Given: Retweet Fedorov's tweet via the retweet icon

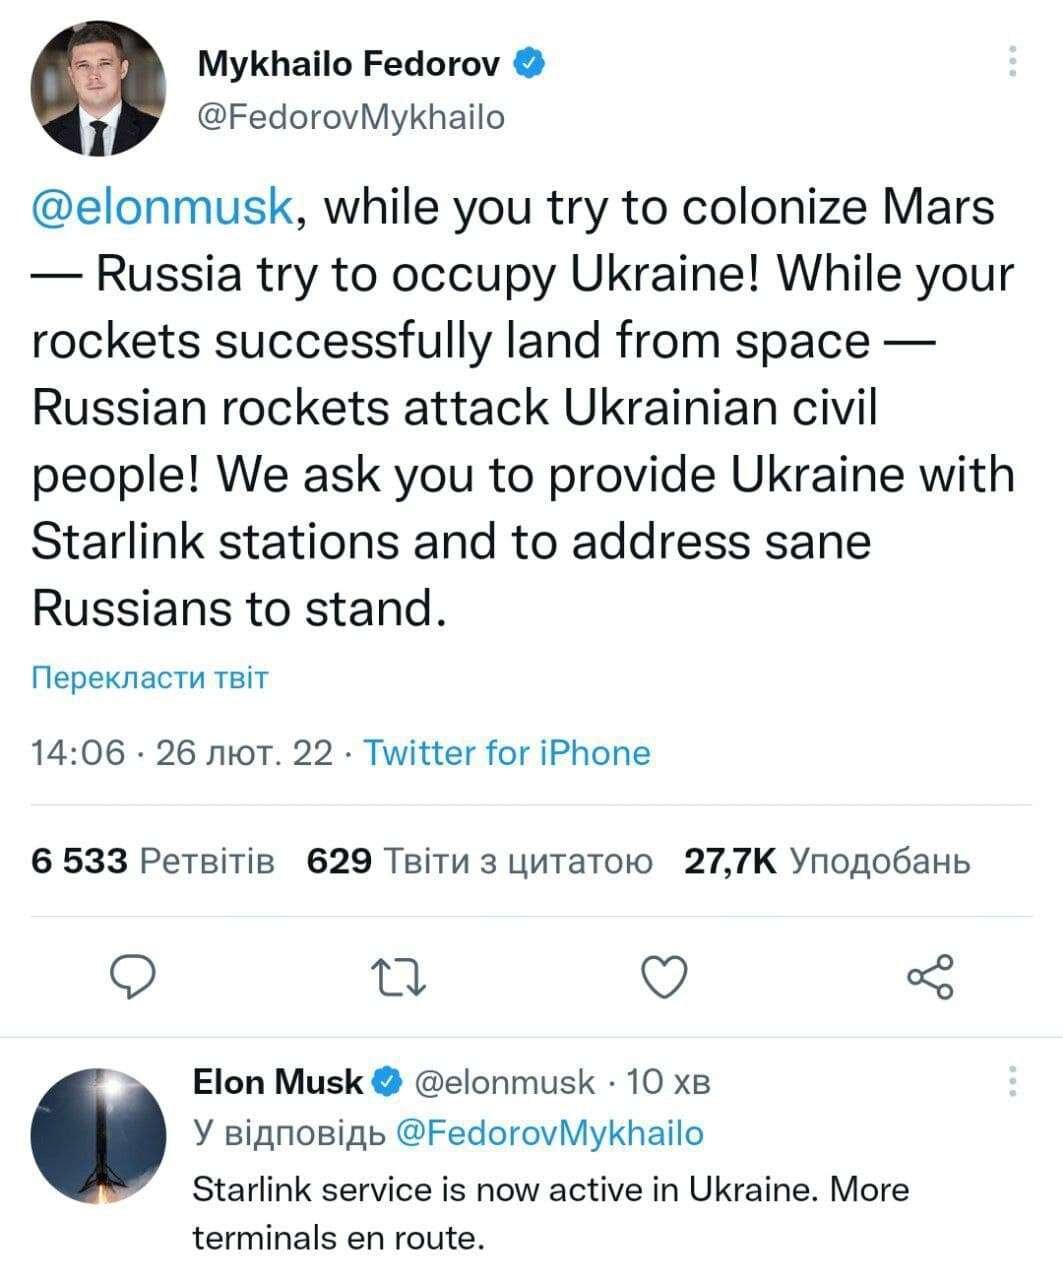Looking at the screenshot, I should click(398, 977).
